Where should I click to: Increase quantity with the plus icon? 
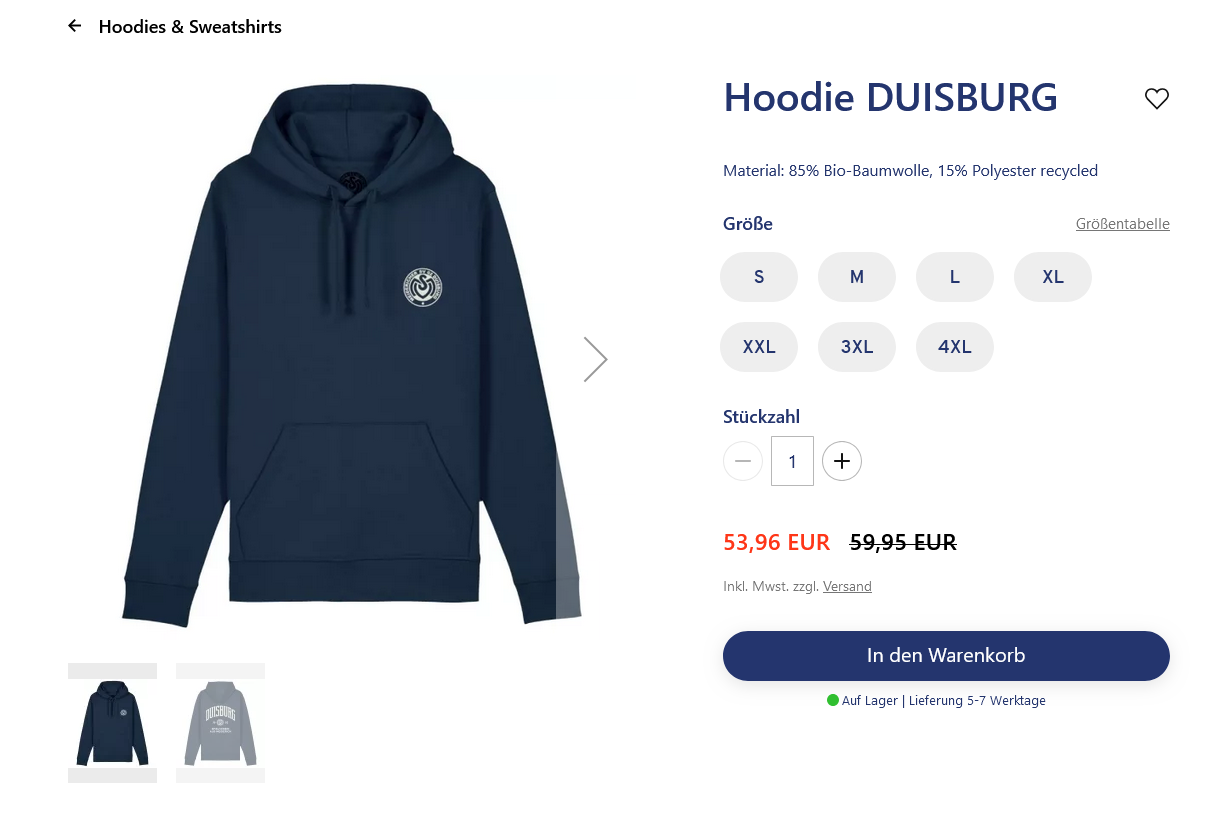click(x=842, y=461)
